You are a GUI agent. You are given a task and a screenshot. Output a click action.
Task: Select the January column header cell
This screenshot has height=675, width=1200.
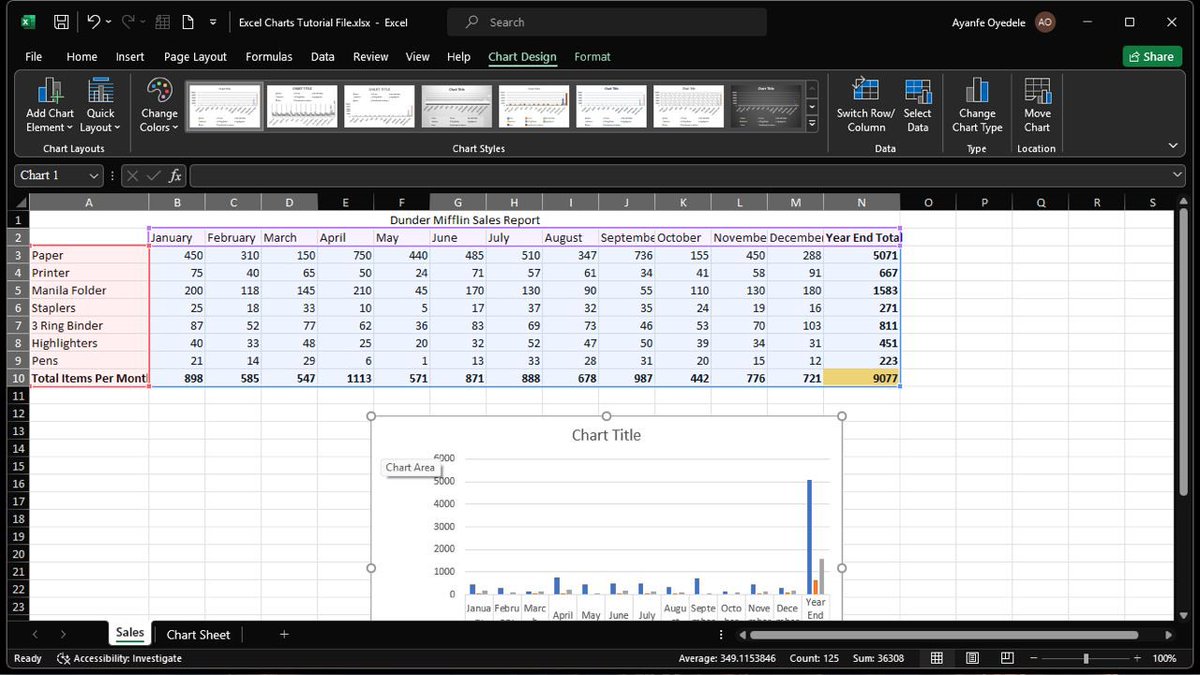pyautogui.click(x=177, y=238)
